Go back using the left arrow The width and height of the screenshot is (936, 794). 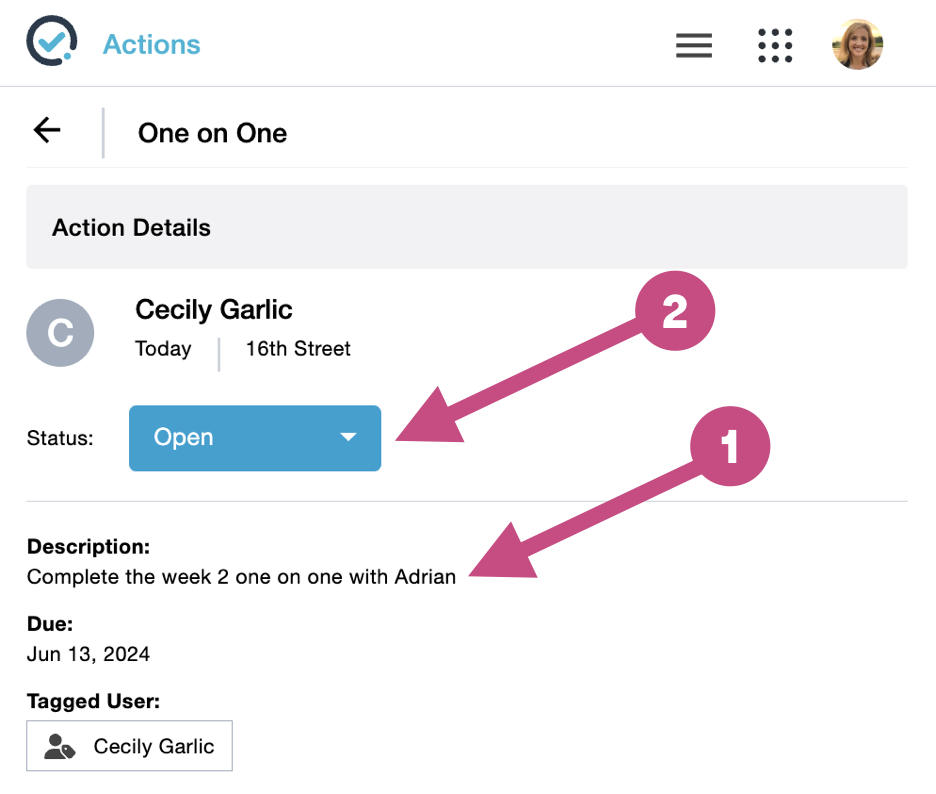(47, 130)
